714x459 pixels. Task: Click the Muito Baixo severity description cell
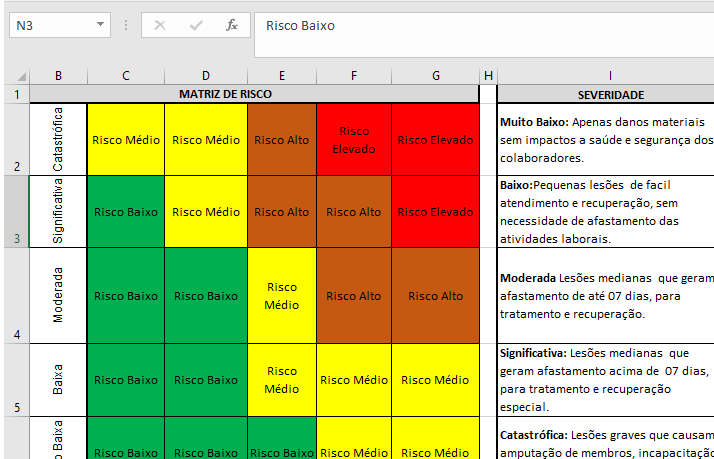tap(606, 139)
